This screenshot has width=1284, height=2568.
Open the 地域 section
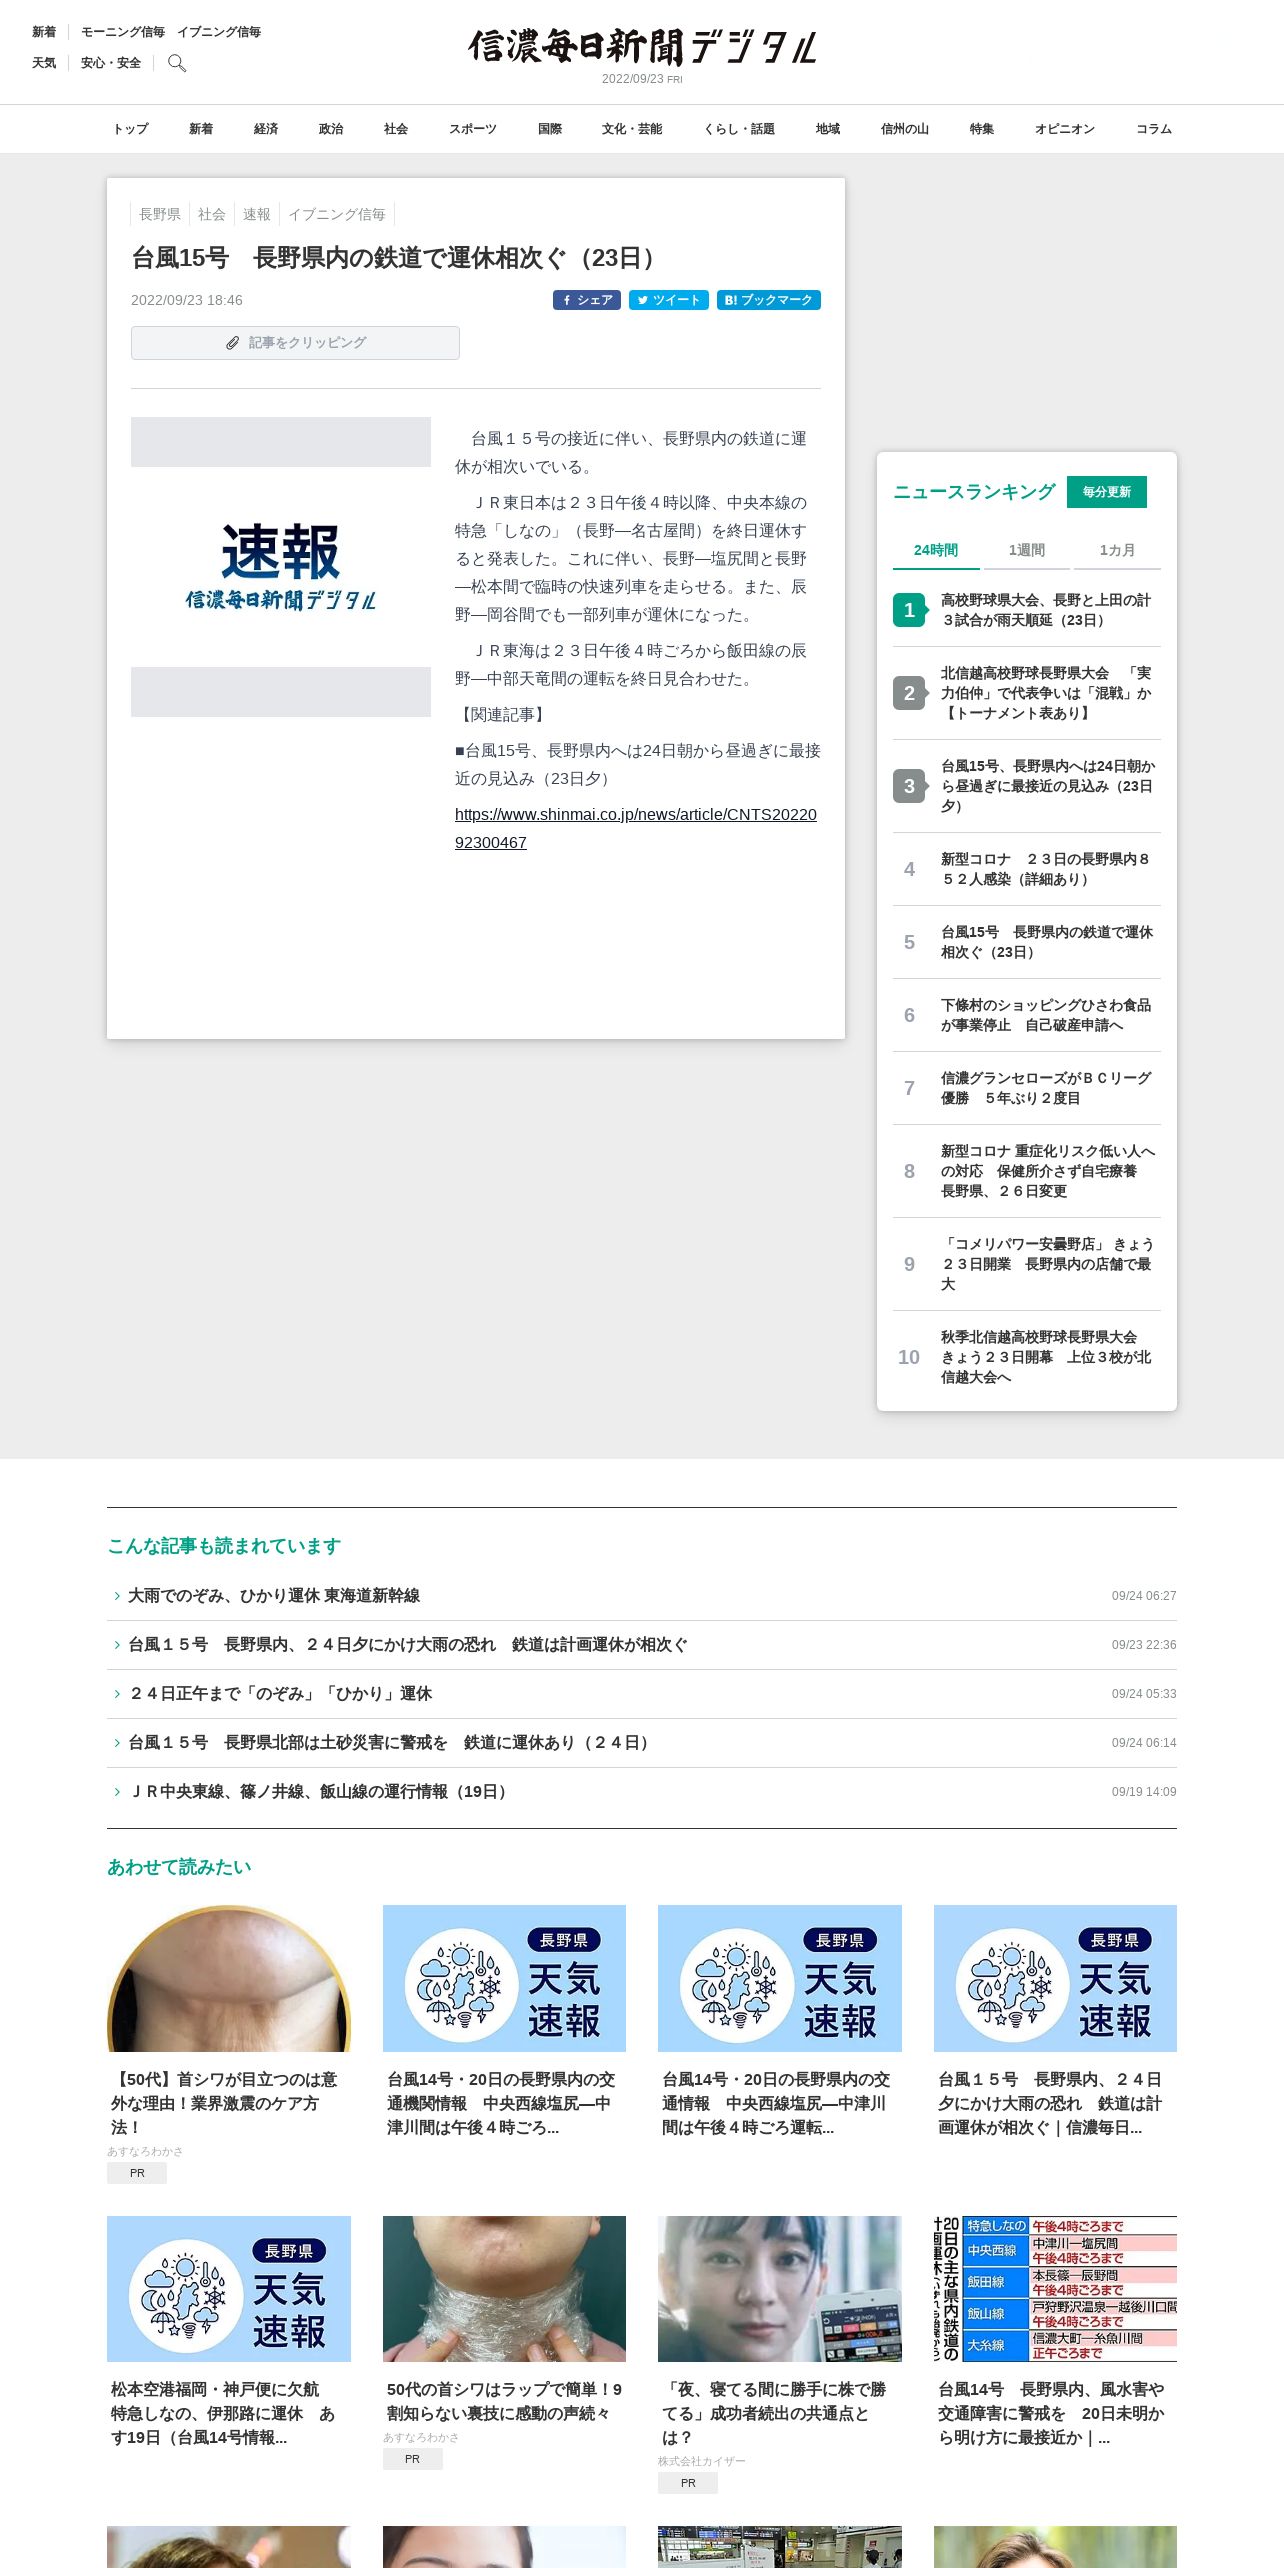828,129
